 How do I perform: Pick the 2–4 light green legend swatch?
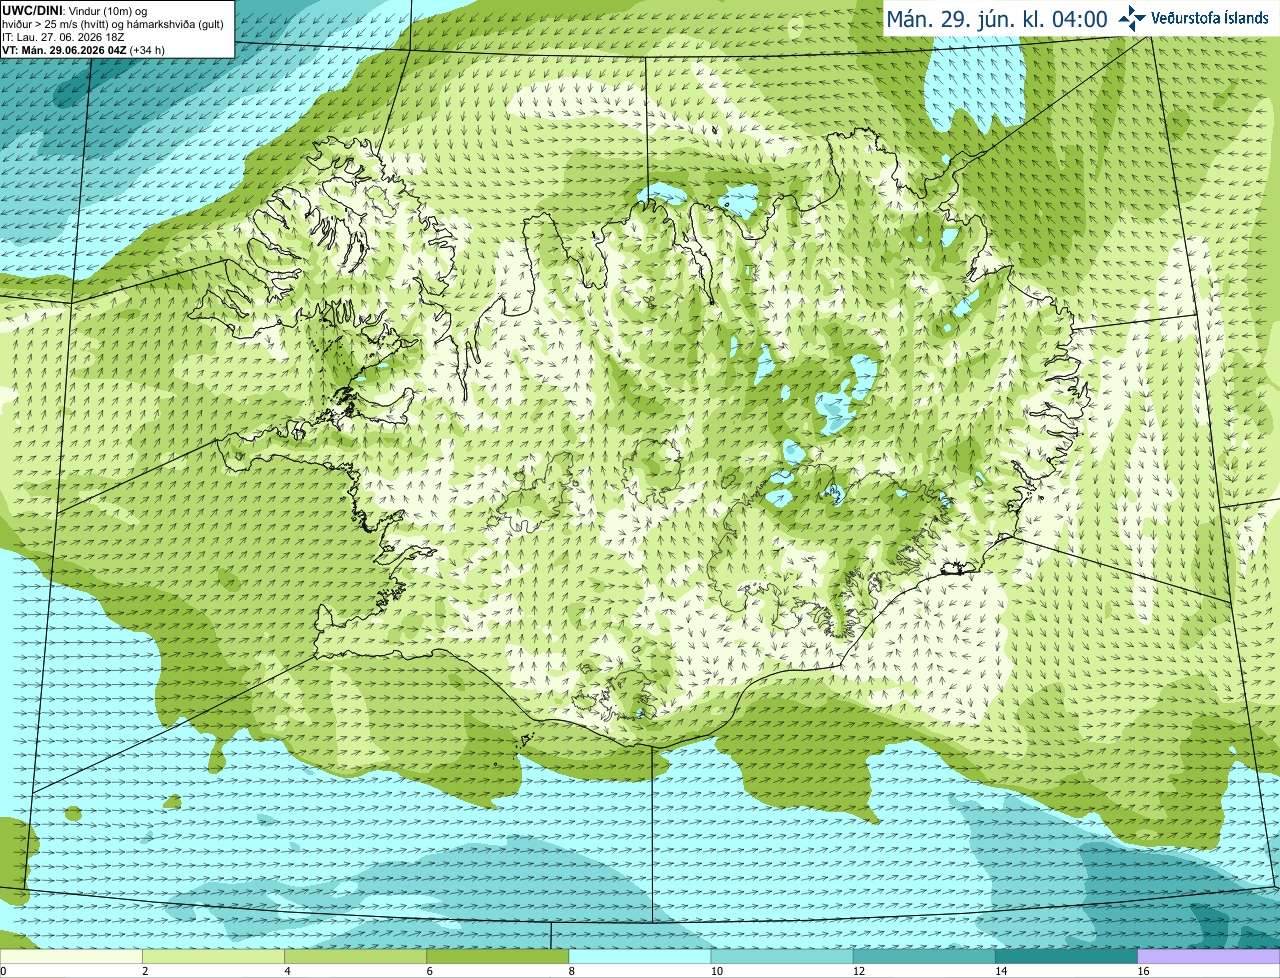(x=213, y=957)
